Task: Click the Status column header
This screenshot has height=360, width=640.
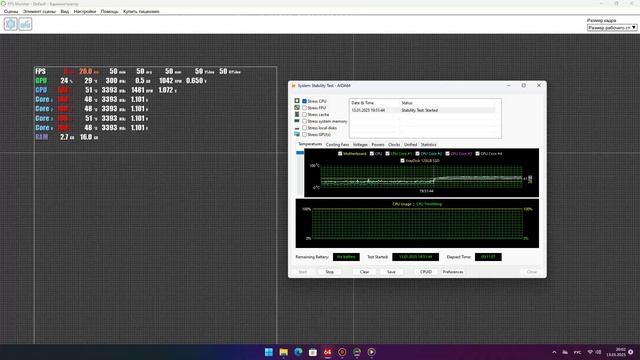Action: [407, 103]
